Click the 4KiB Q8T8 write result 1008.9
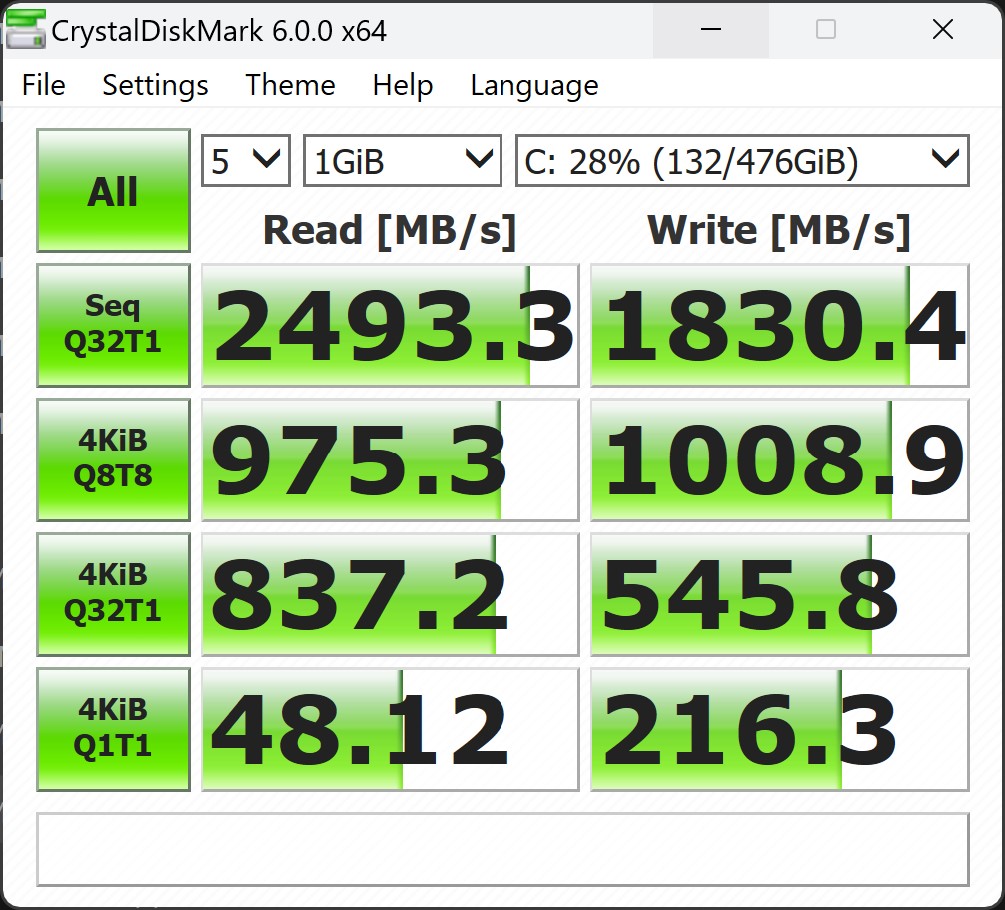1005x910 pixels. click(x=779, y=459)
